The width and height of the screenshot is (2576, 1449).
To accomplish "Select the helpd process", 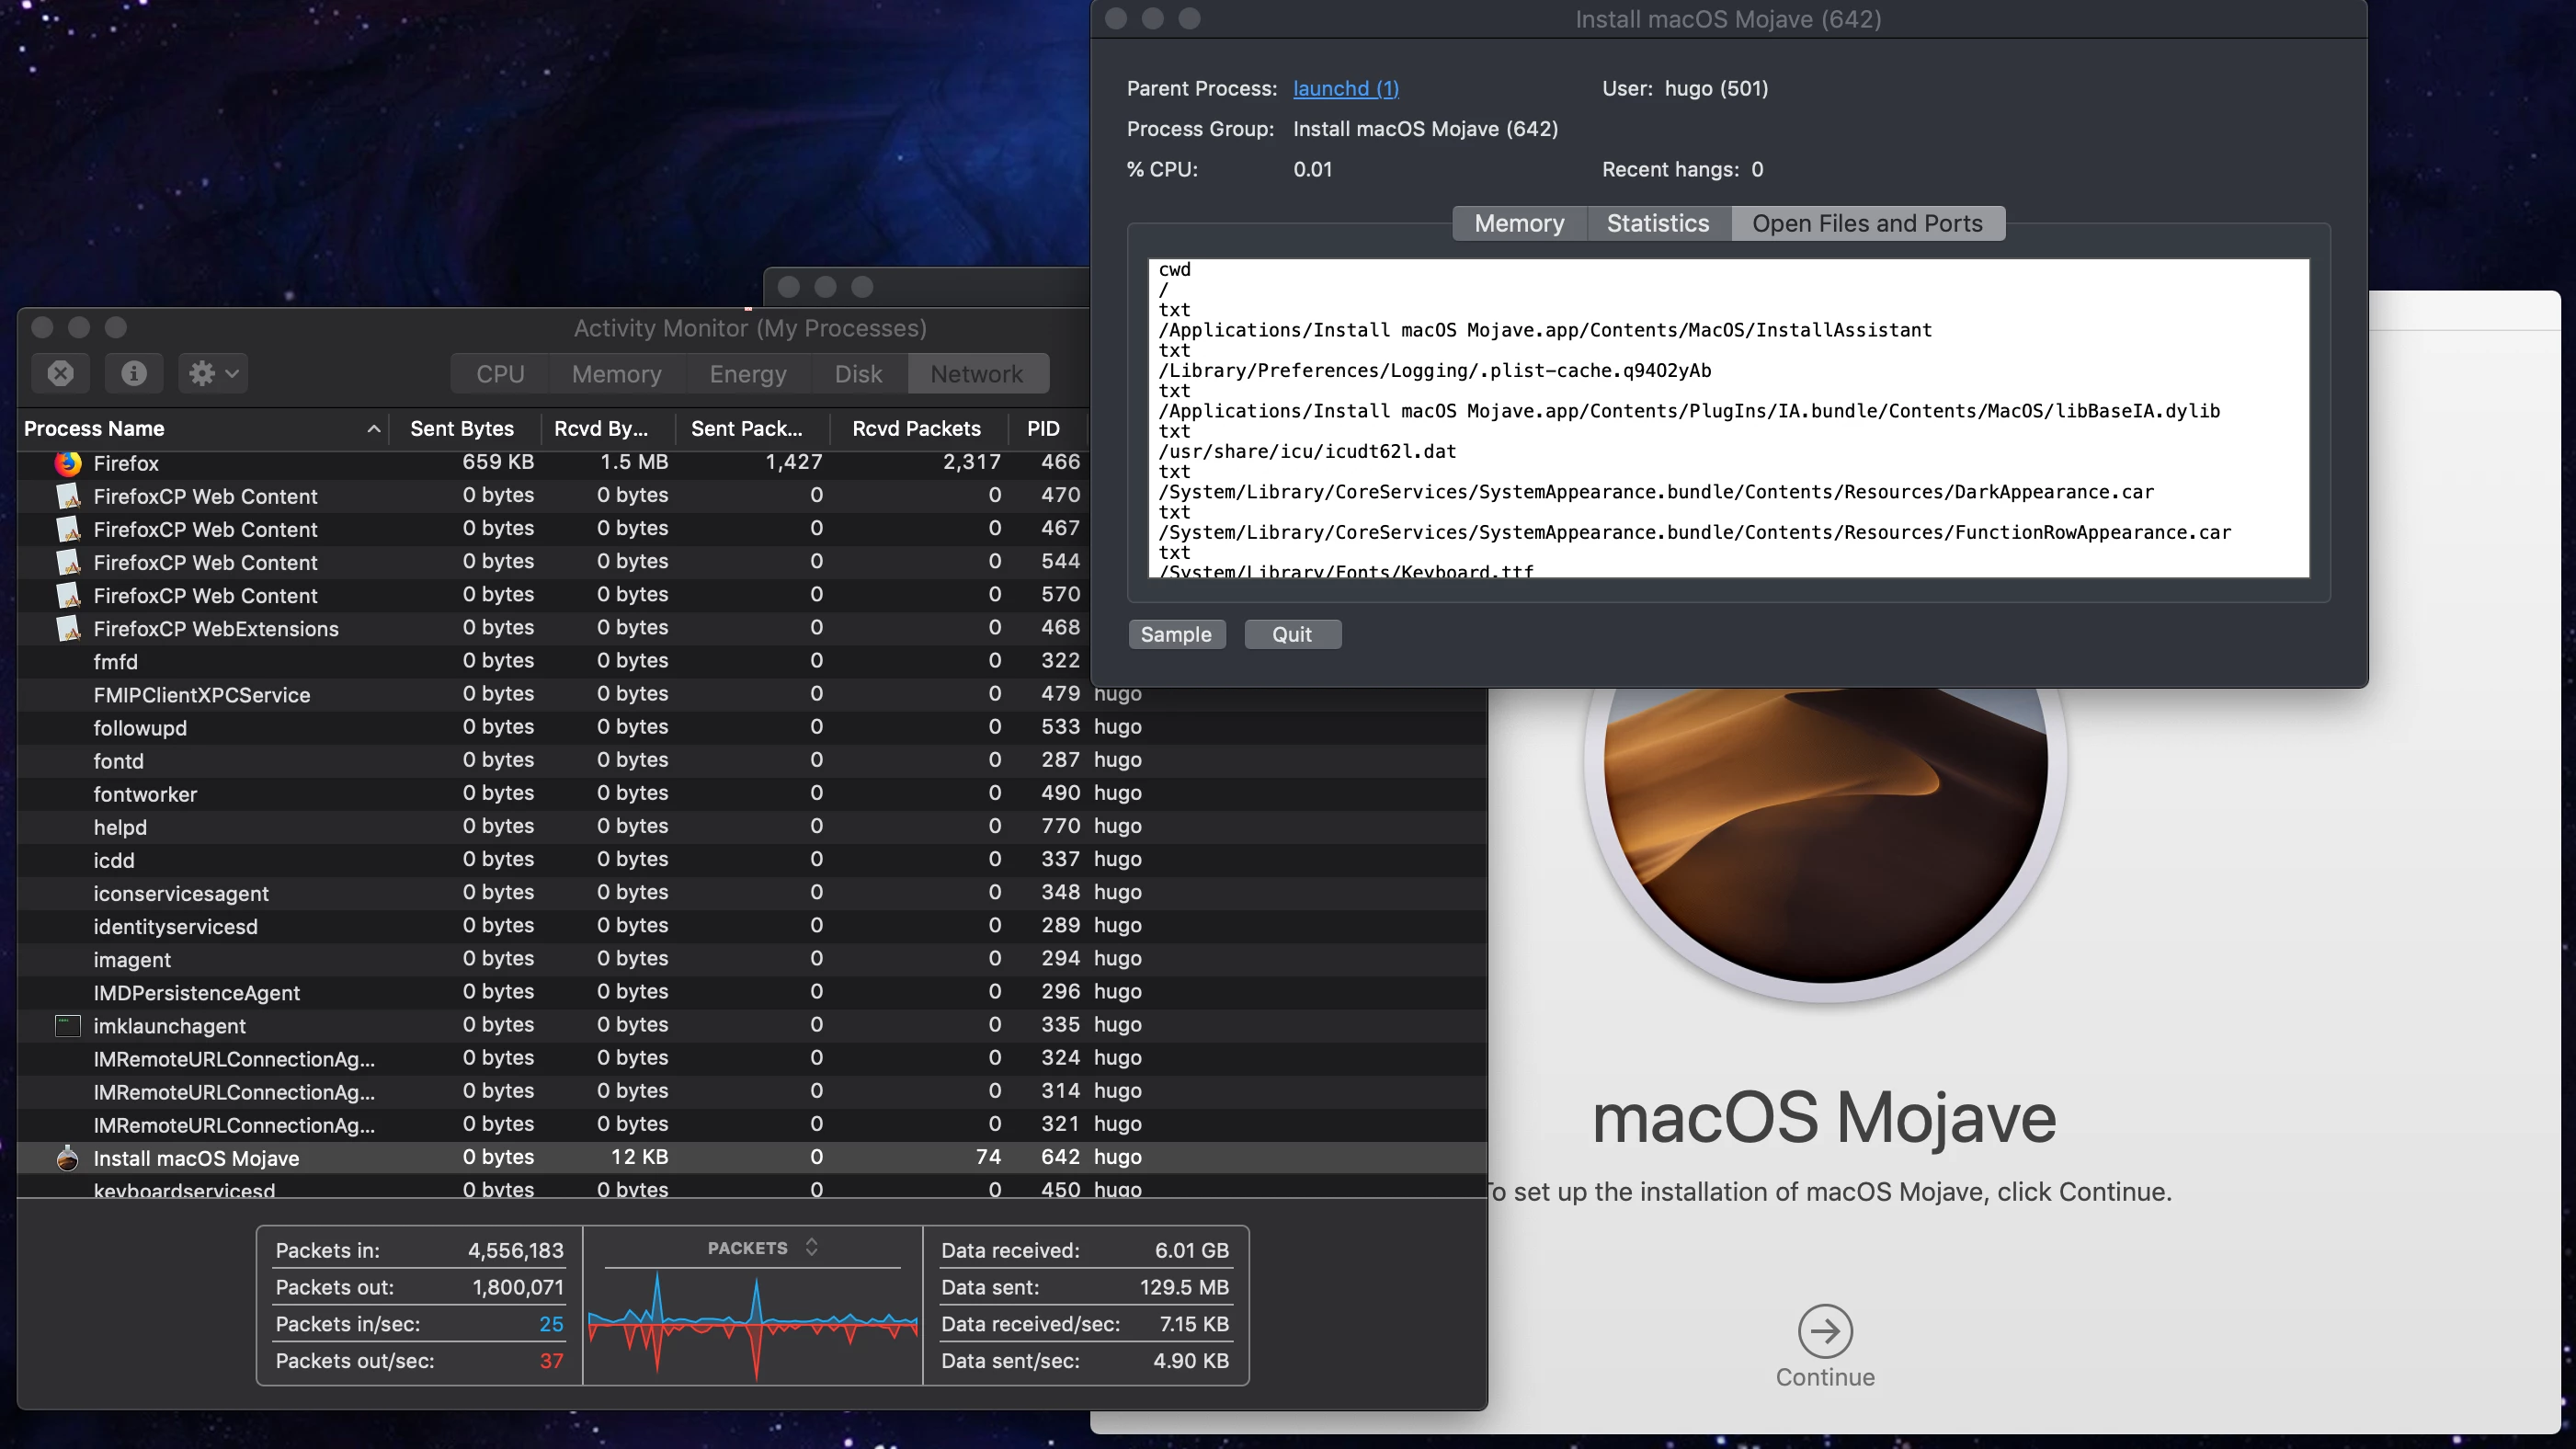I will point(752,826).
